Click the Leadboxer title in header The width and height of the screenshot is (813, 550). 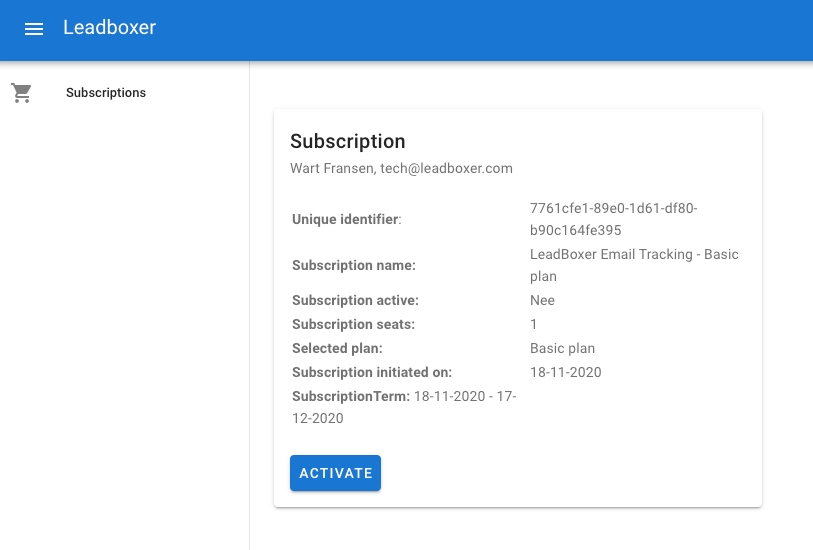(109, 28)
